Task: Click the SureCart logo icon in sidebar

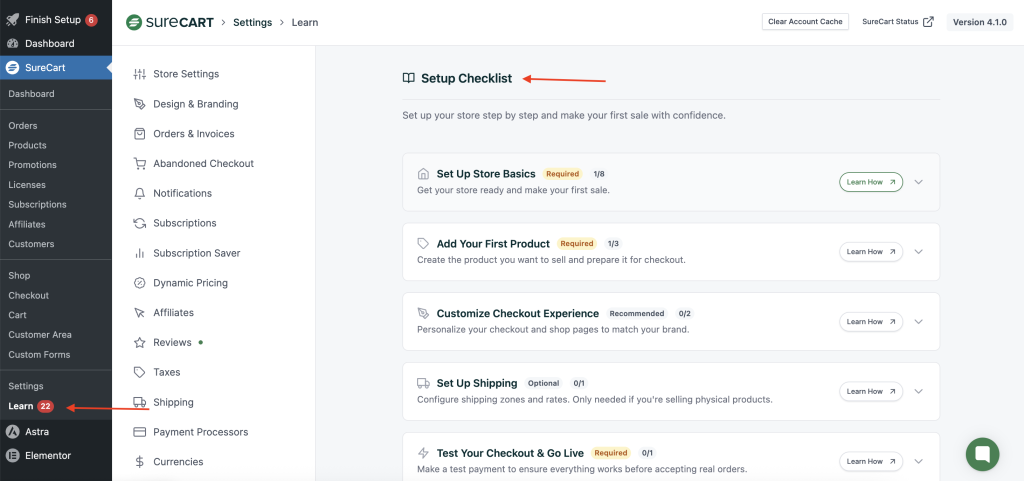Action: coord(12,68)
